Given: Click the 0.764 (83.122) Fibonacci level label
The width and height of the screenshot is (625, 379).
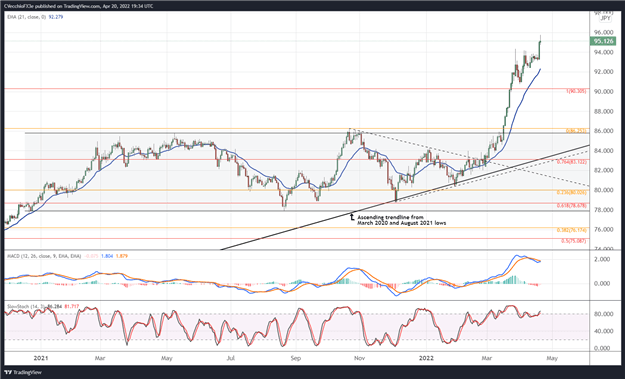Looking at the screenshot, I should pyautogui.click(x=571, y=162).
